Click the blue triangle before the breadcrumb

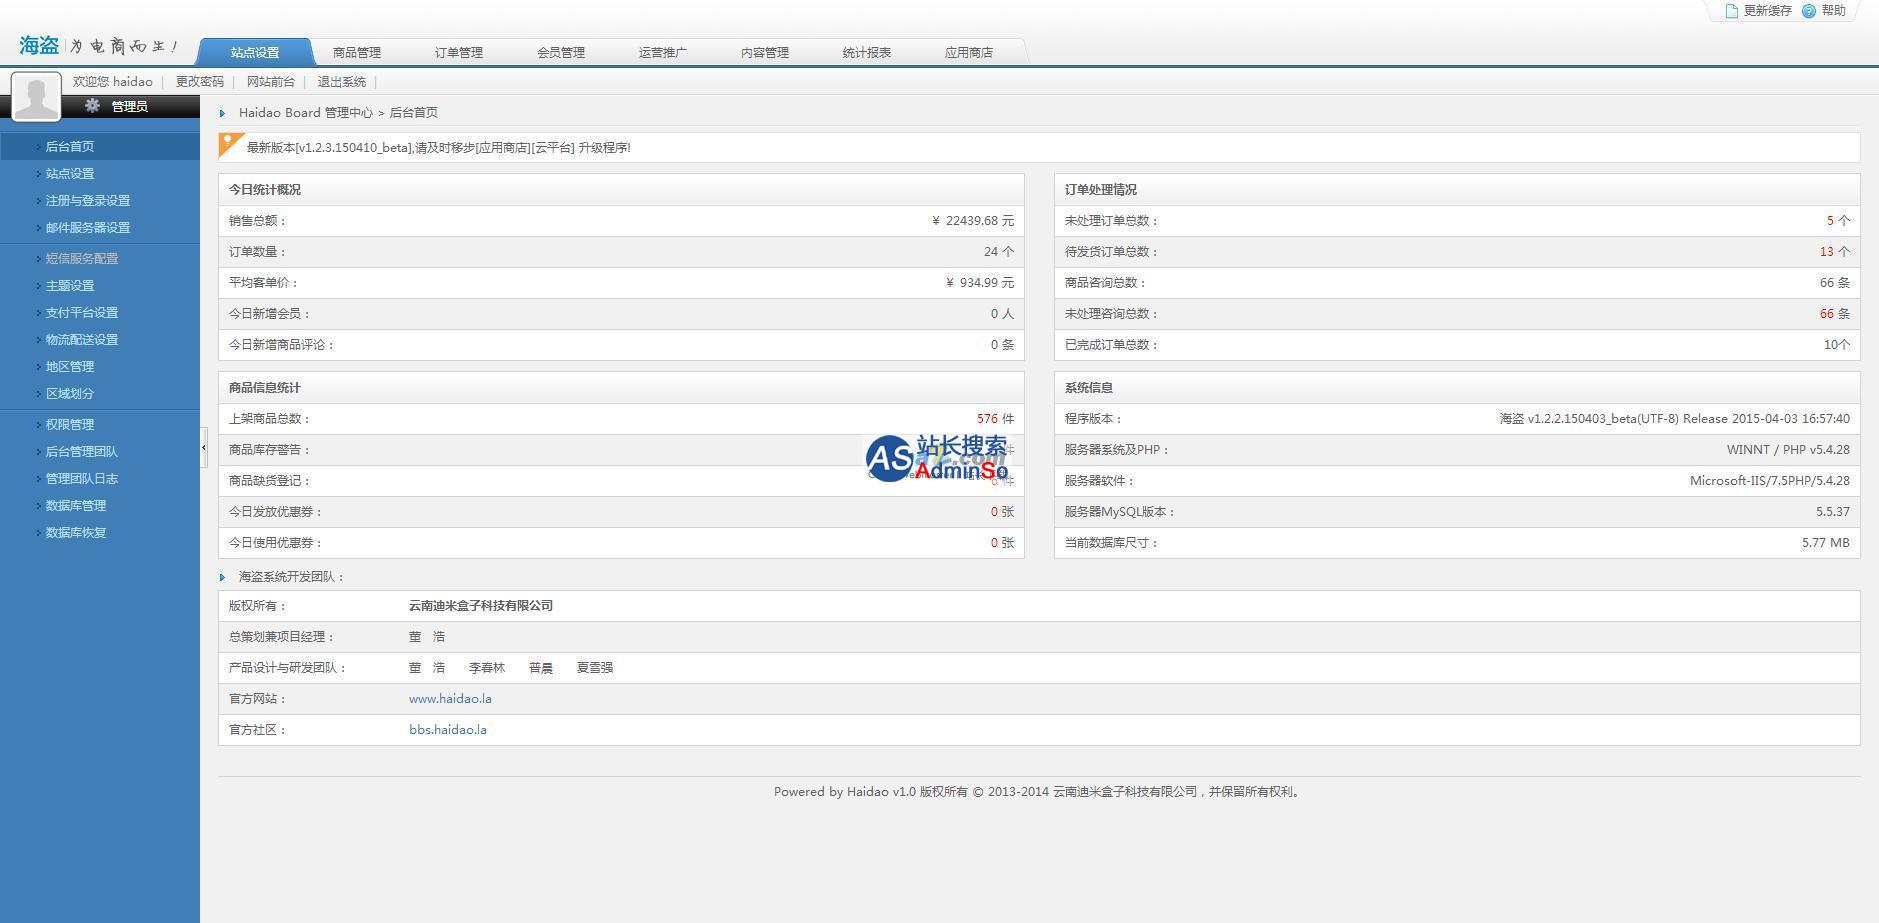tap(222, 114)
